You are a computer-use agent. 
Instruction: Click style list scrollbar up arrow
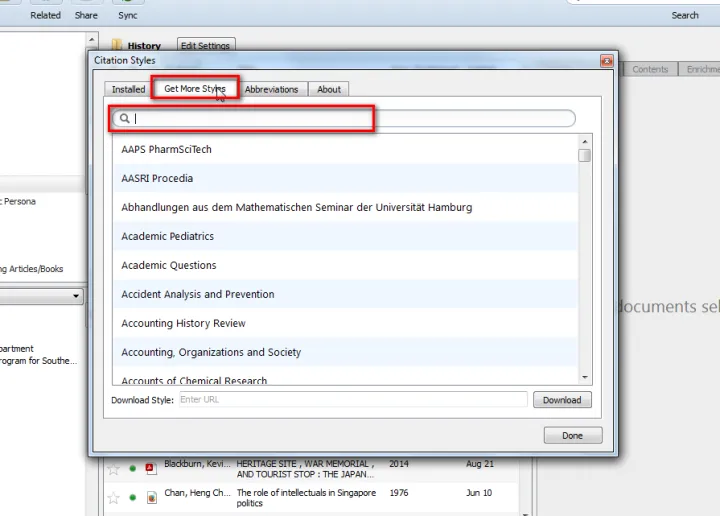[585, 141]
